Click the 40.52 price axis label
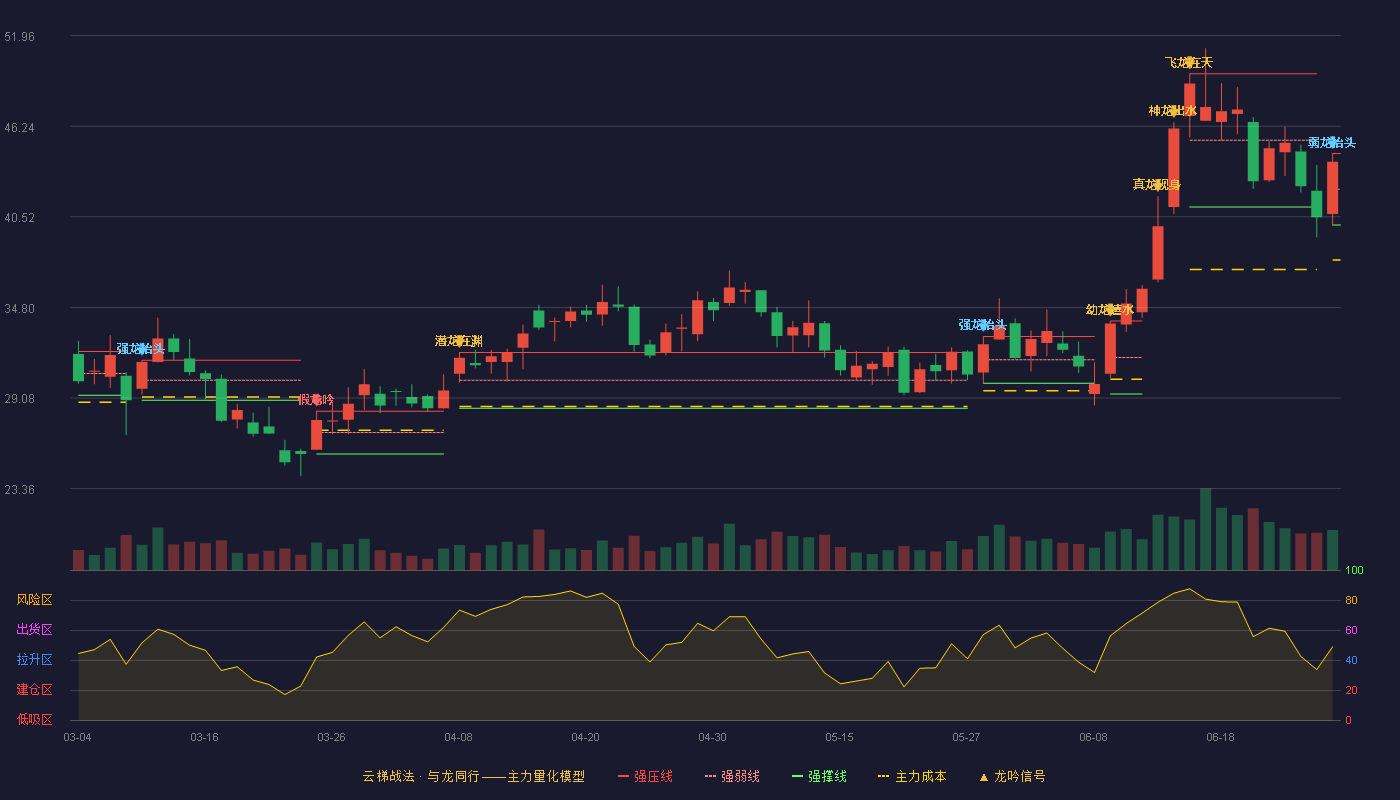This screenshot has height=800, width=1400. [x=20, y=218]
